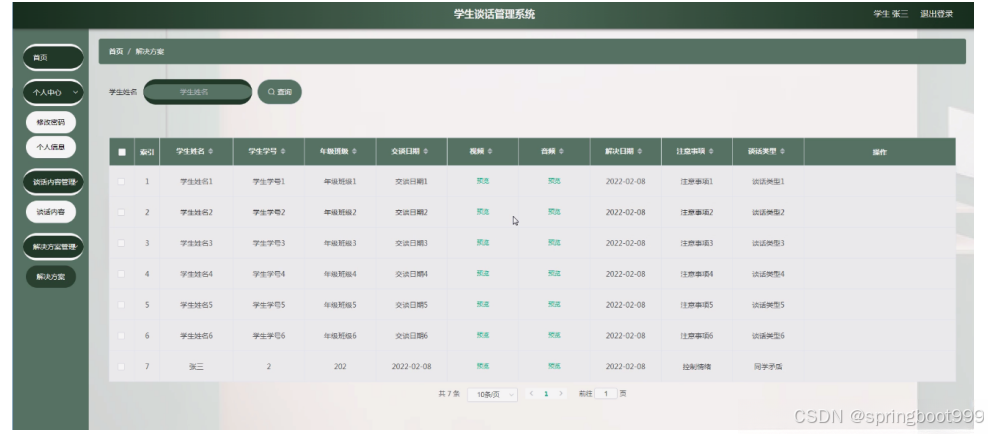Preview video for row 学生姓名1
This screenshot has width=988, height=434.
click(483, 181)
